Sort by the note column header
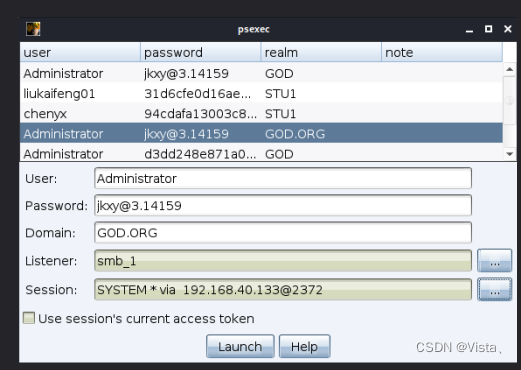 pos(442,52)
